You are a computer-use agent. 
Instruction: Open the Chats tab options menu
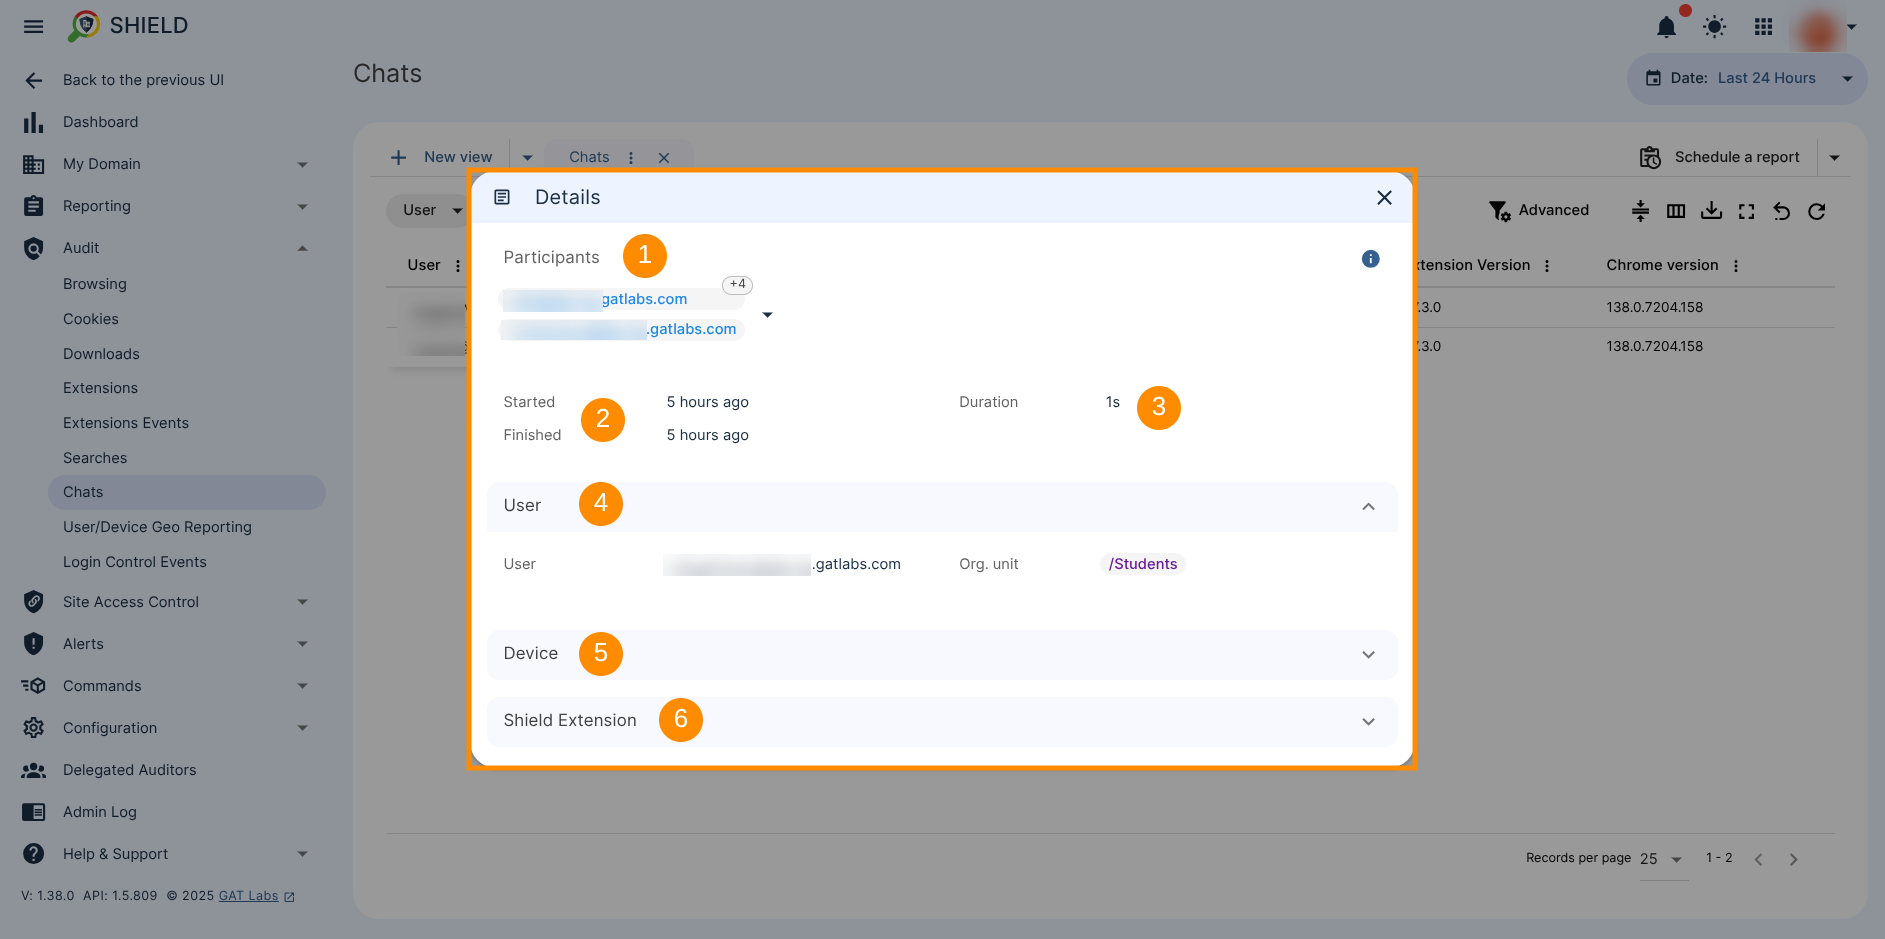[x=630, y=158]
